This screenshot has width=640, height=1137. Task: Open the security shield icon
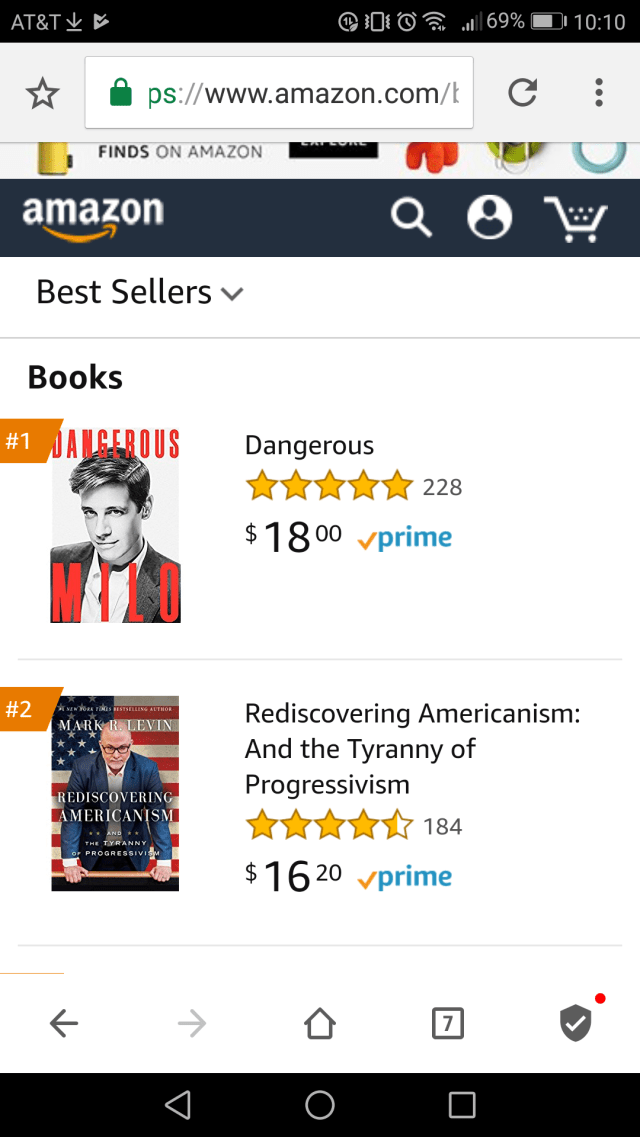tap(575, 1022)
